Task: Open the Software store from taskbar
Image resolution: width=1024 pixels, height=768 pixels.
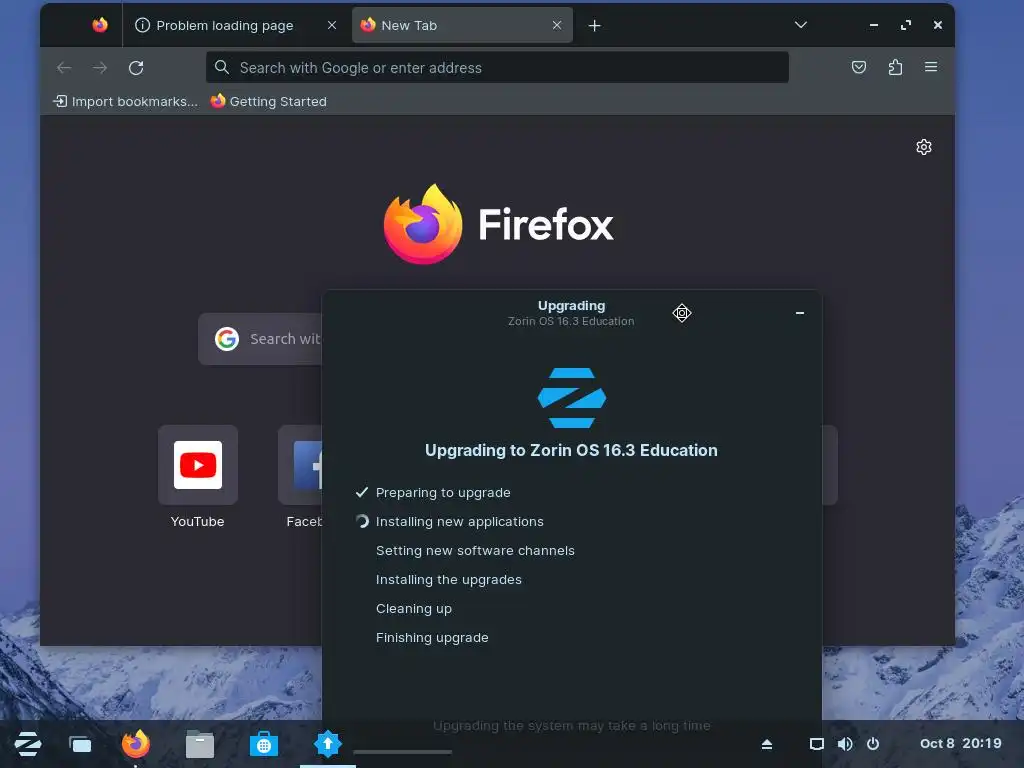Action: click(x=264, y=744)
